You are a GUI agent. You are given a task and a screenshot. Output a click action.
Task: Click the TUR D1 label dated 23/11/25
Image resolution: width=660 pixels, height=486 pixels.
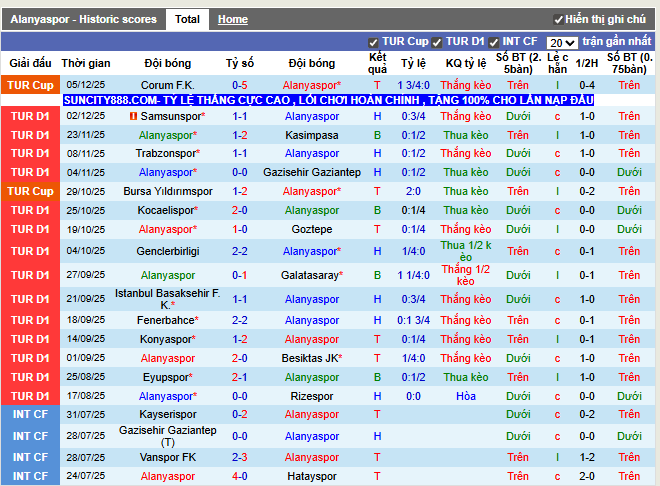pos(30,135)
